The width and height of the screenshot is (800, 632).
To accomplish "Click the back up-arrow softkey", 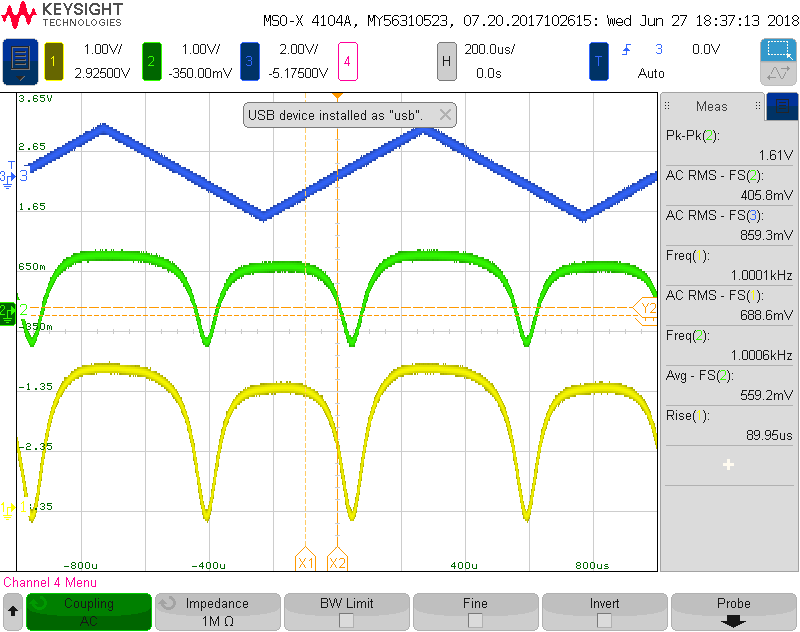I will (x=13, y=611).
